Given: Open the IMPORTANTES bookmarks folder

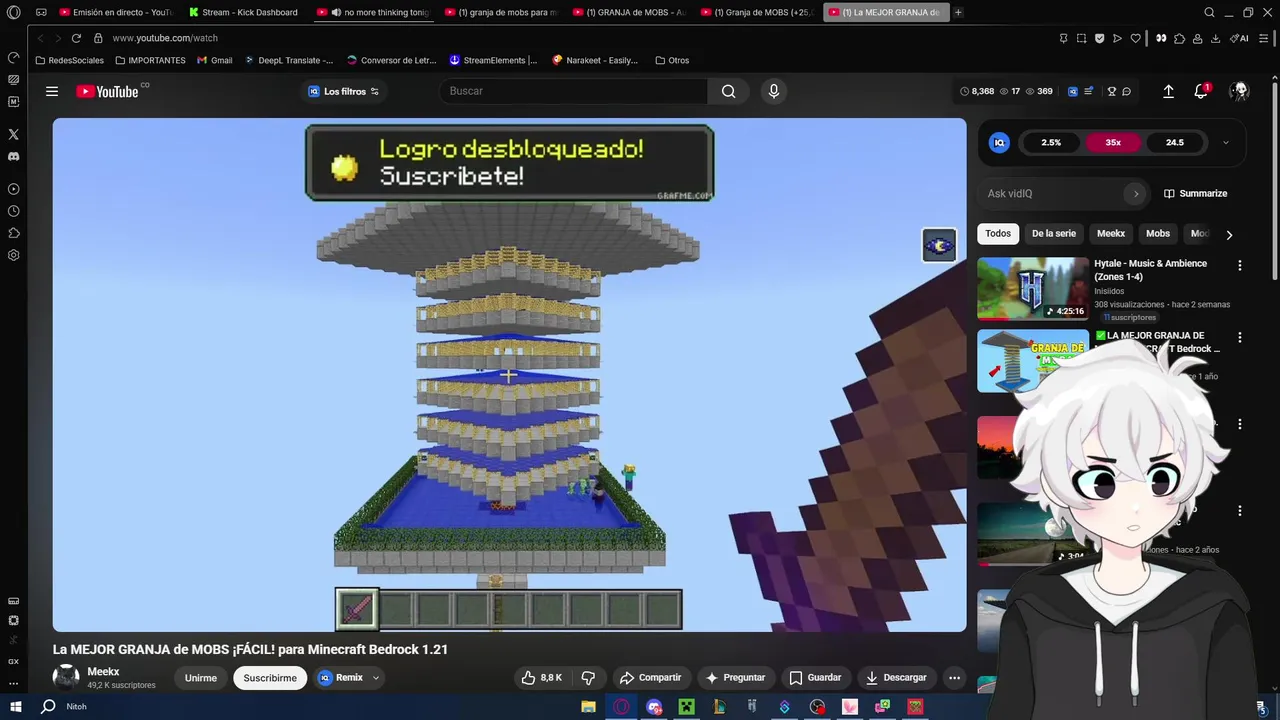Looking at the screenshot, I should pyautogui.click(x=150, y=60).
